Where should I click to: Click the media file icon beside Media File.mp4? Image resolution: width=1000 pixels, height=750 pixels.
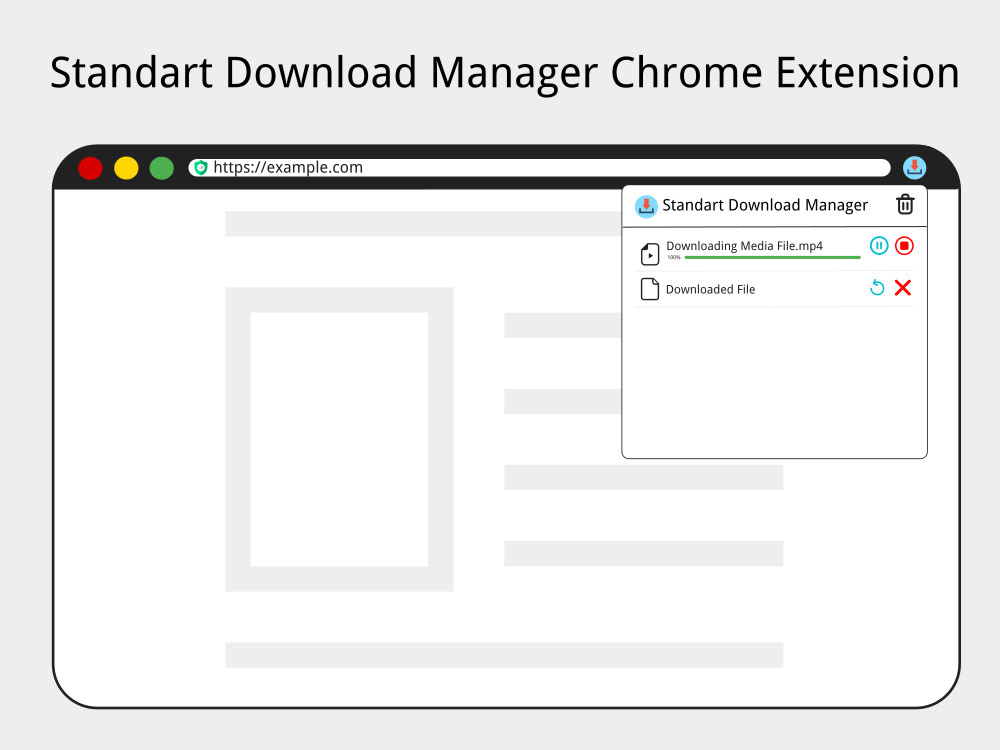point(650,254)
